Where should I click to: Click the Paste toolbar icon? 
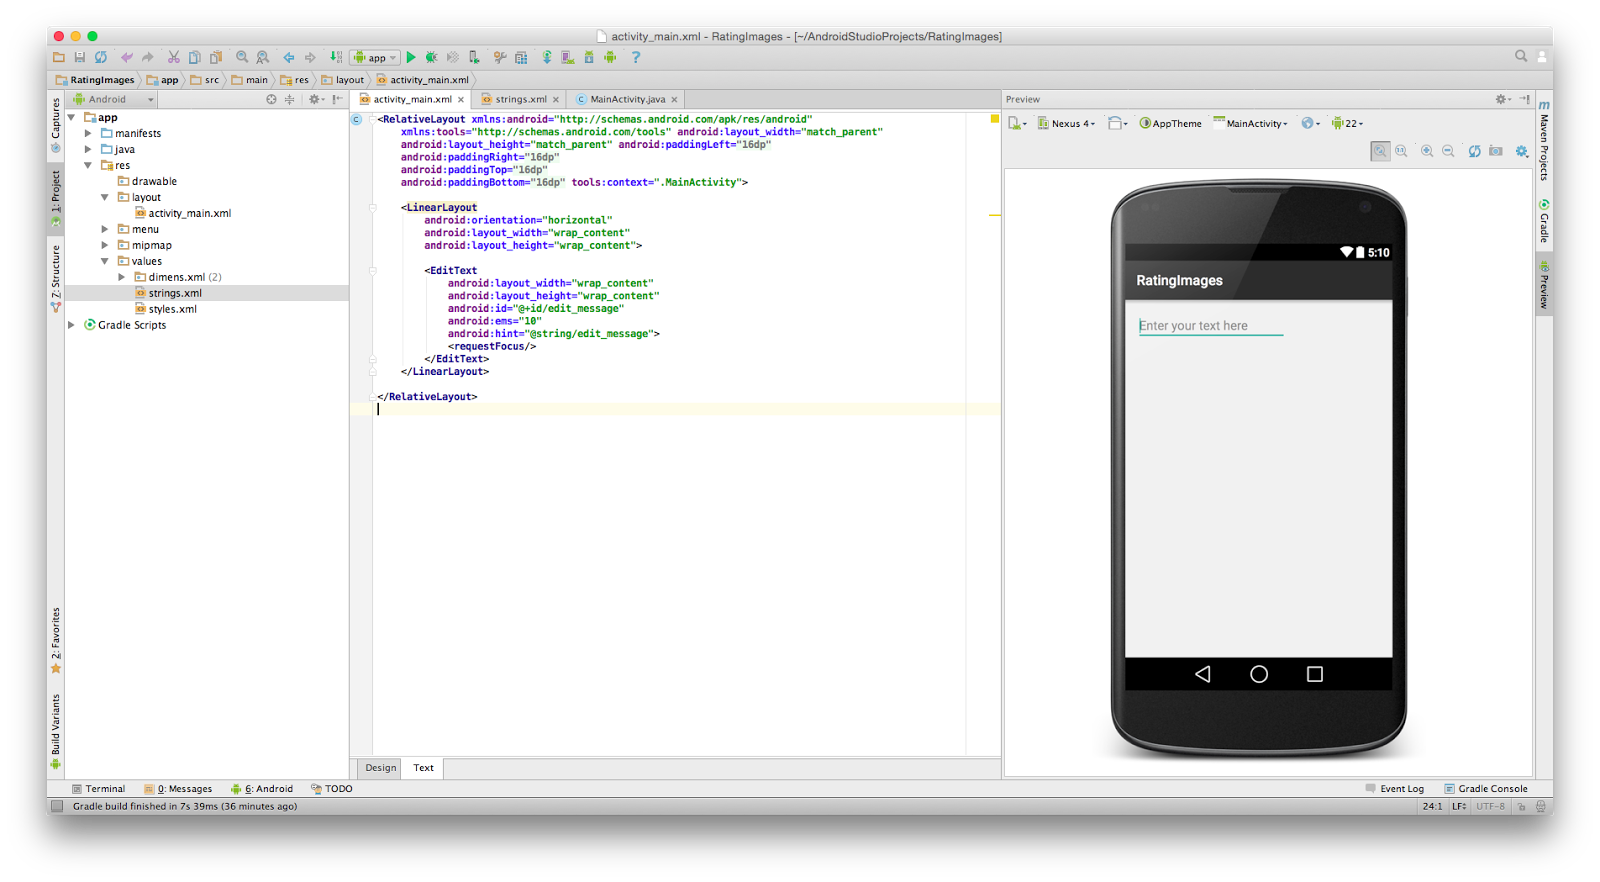coord(216,57)
